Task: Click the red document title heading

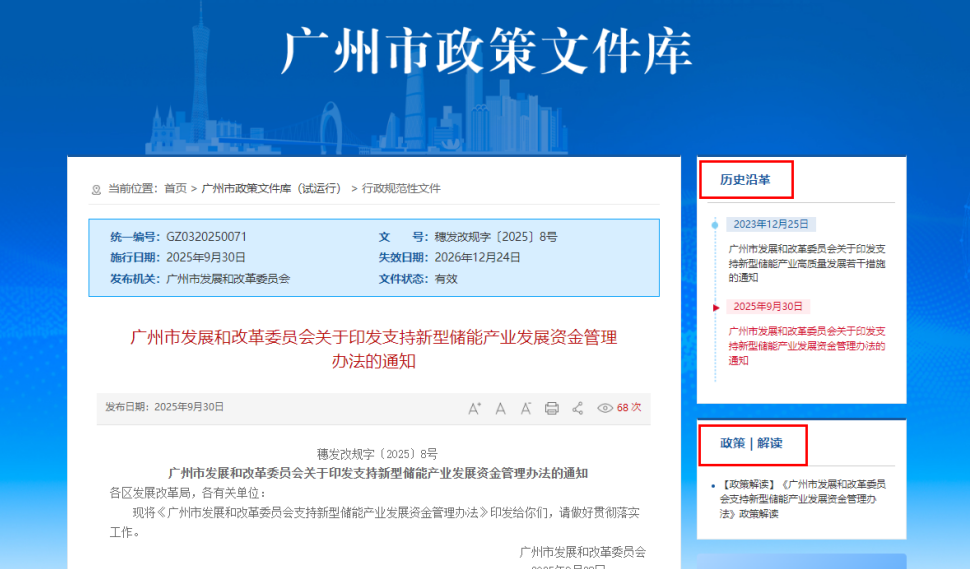Action: coord(373,349)
